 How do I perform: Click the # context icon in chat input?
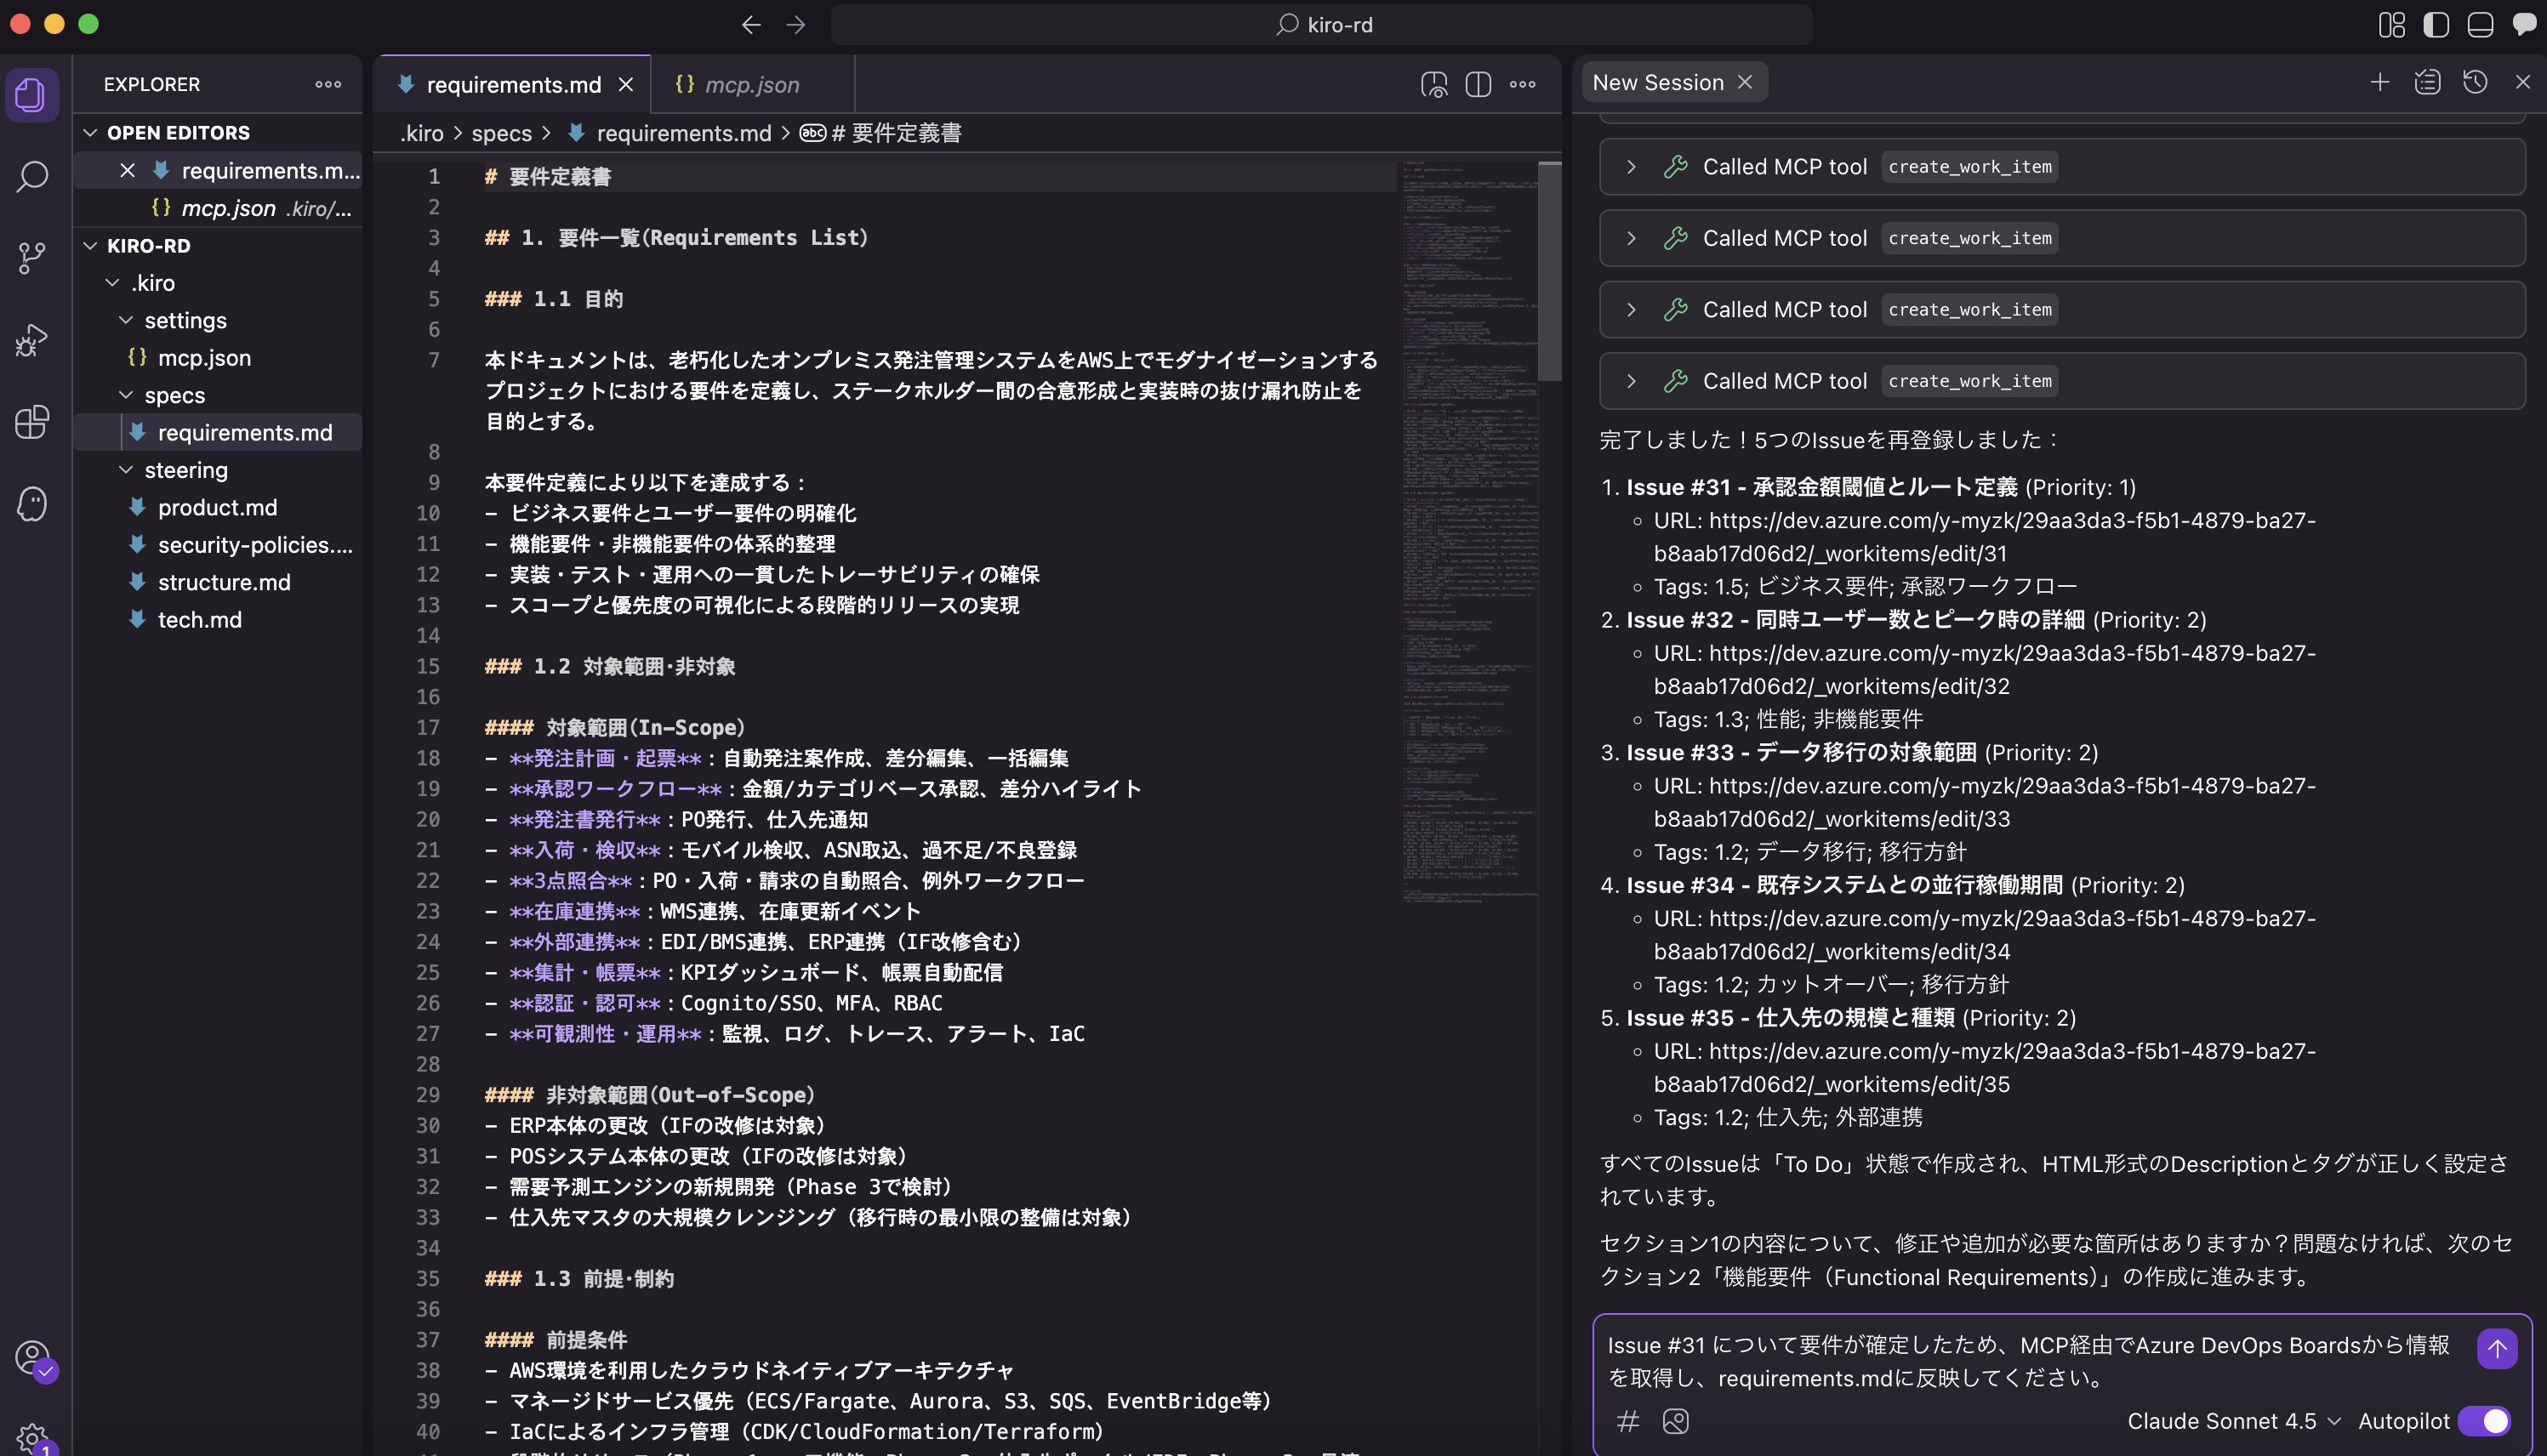tap(1628, 1421)
